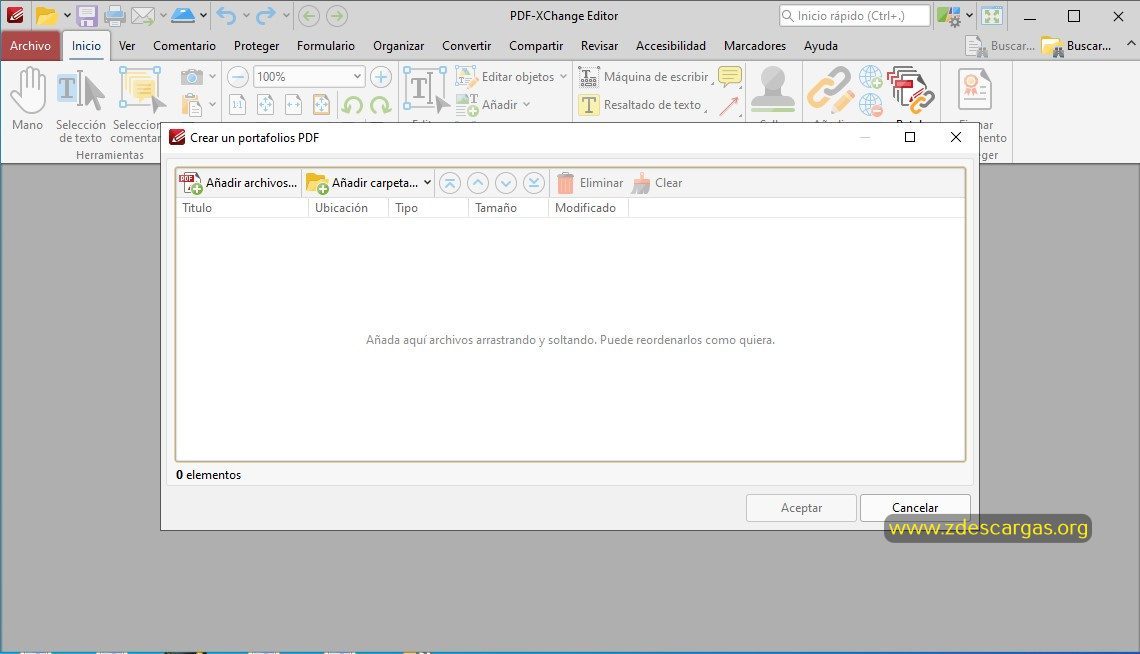Screen dimensions: 1140x654
Task: Click the Cancelar button
Action: coord(915,508)
